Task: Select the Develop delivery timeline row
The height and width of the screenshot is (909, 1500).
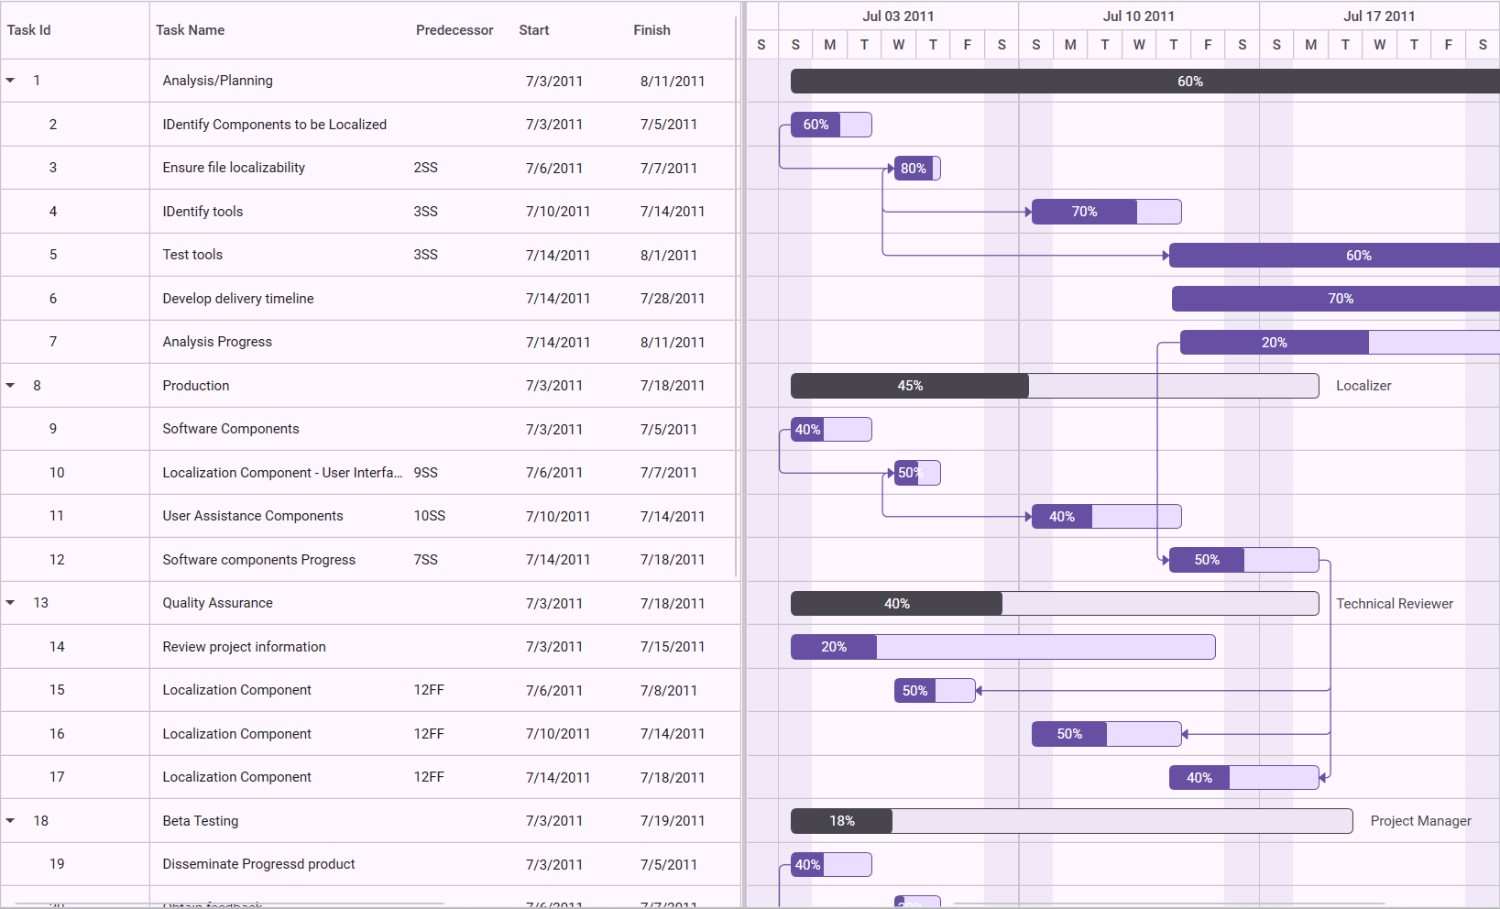Action: click(370, 298)
